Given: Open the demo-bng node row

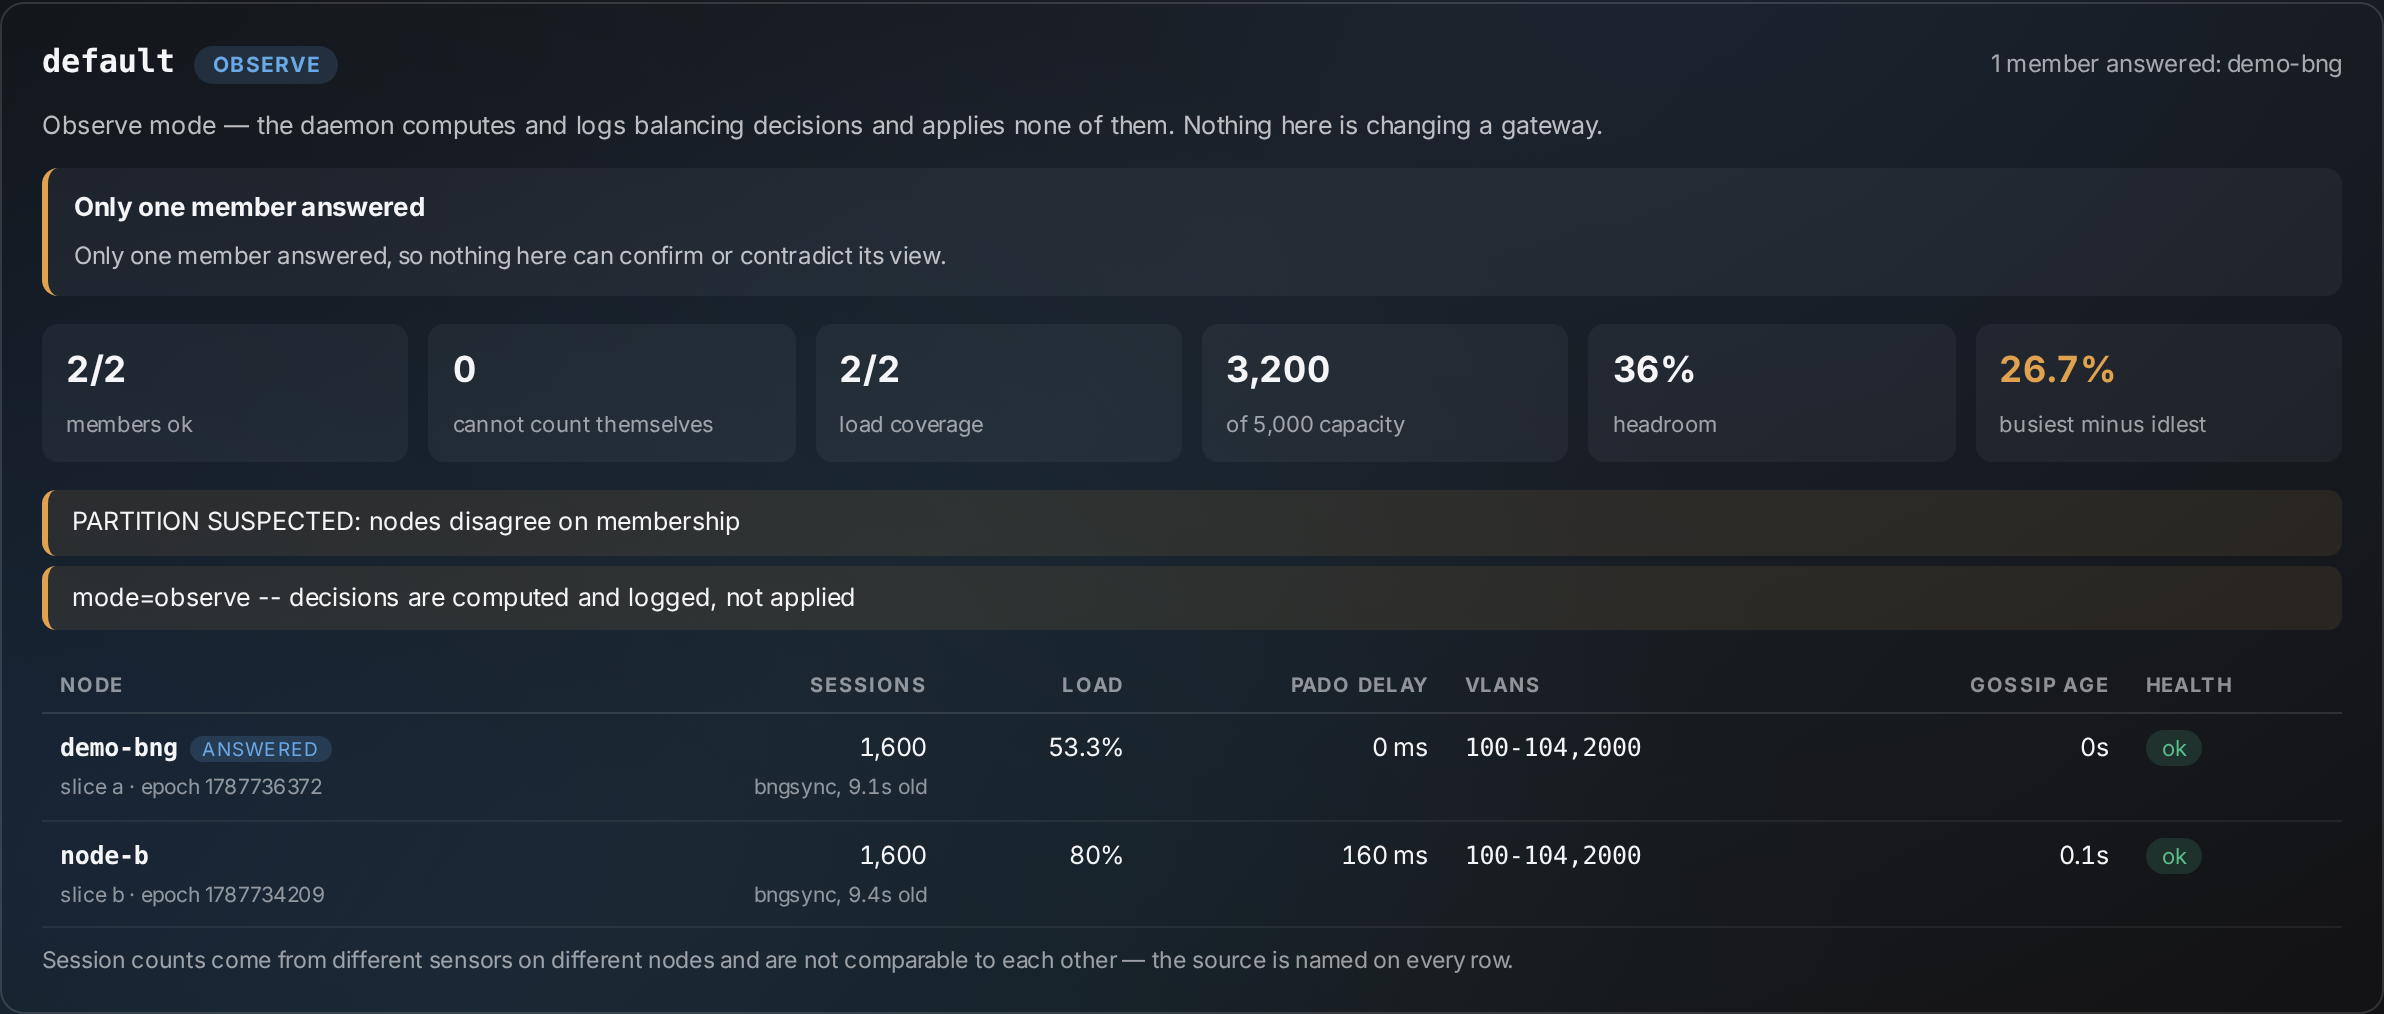Looking at the screenshot, I should 1192,767.
